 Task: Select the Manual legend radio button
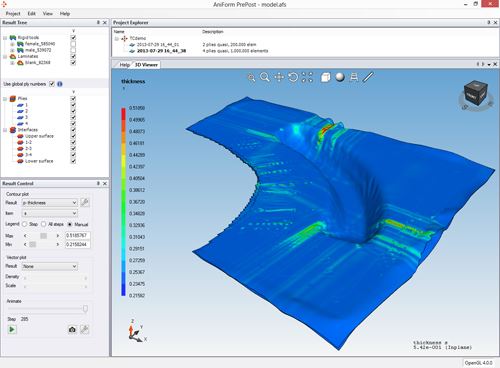70,224
